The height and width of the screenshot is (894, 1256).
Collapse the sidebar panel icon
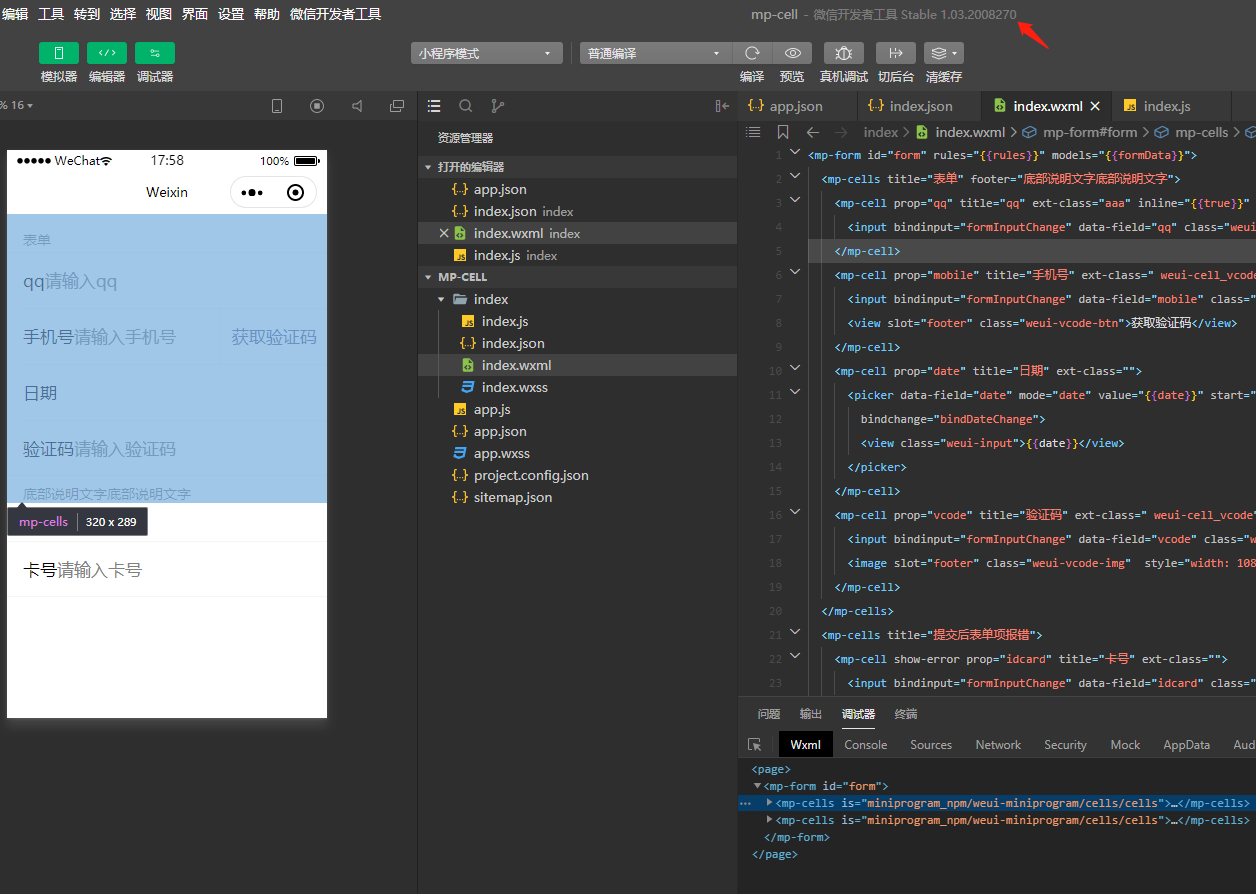pos(722,106)
